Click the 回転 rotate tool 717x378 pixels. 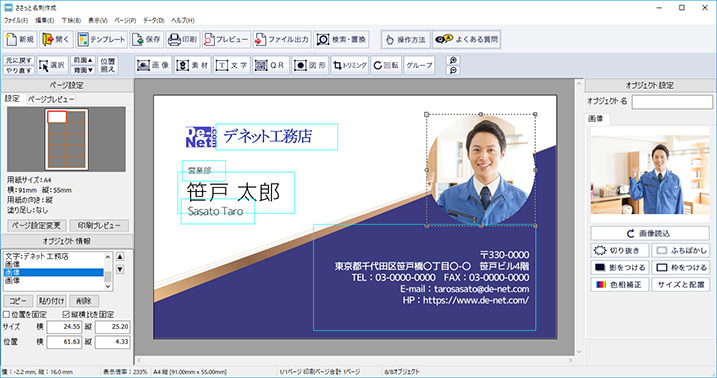(386, 65)
